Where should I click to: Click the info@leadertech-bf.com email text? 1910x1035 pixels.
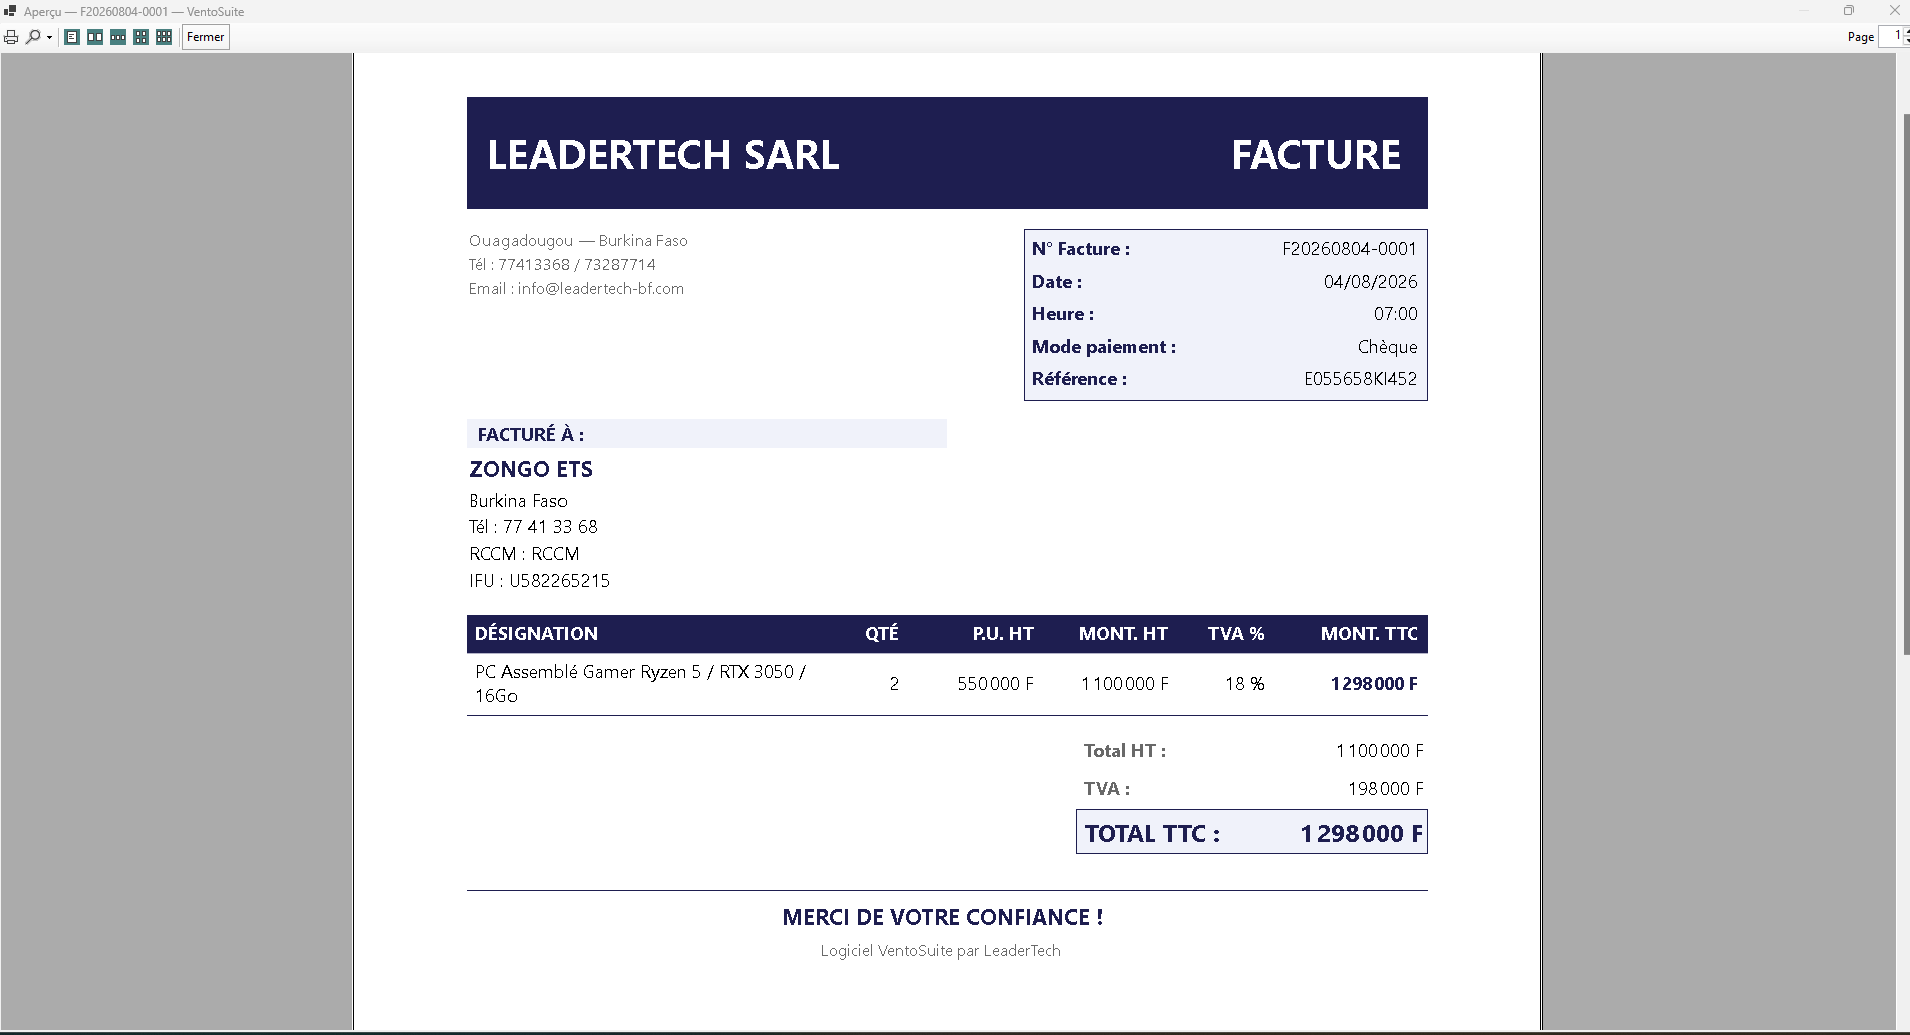pos(600,289)
